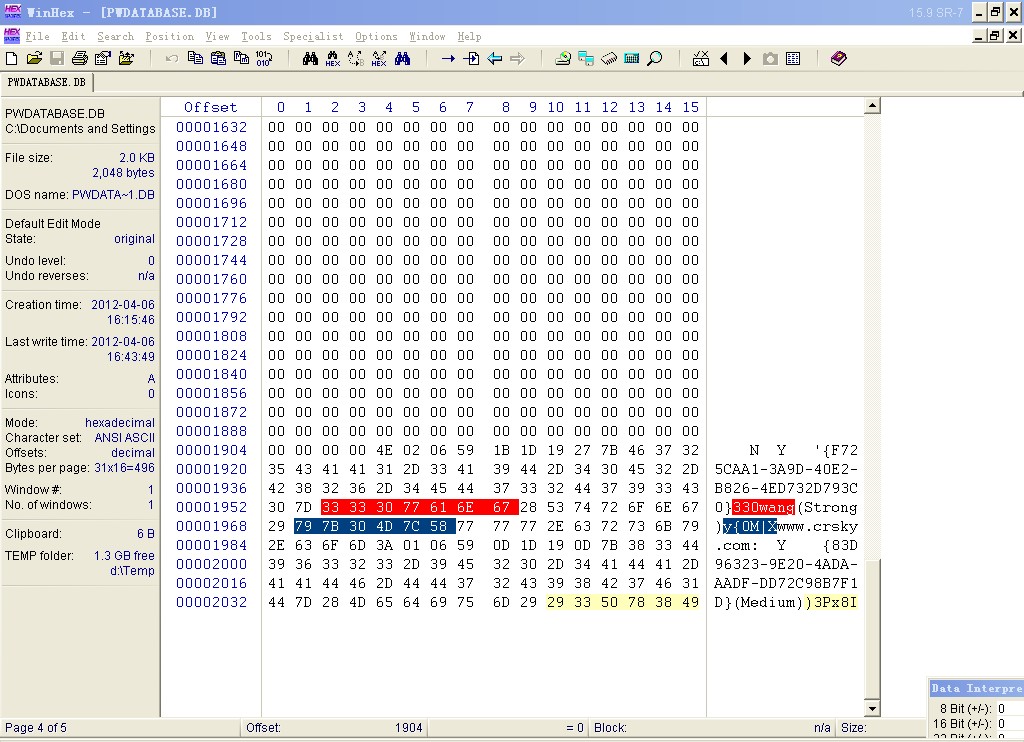Click the Offset column header
Image resolution: width=1024 pixels, height=742 pixels.
pyautogui.click(x=211, y=107)
